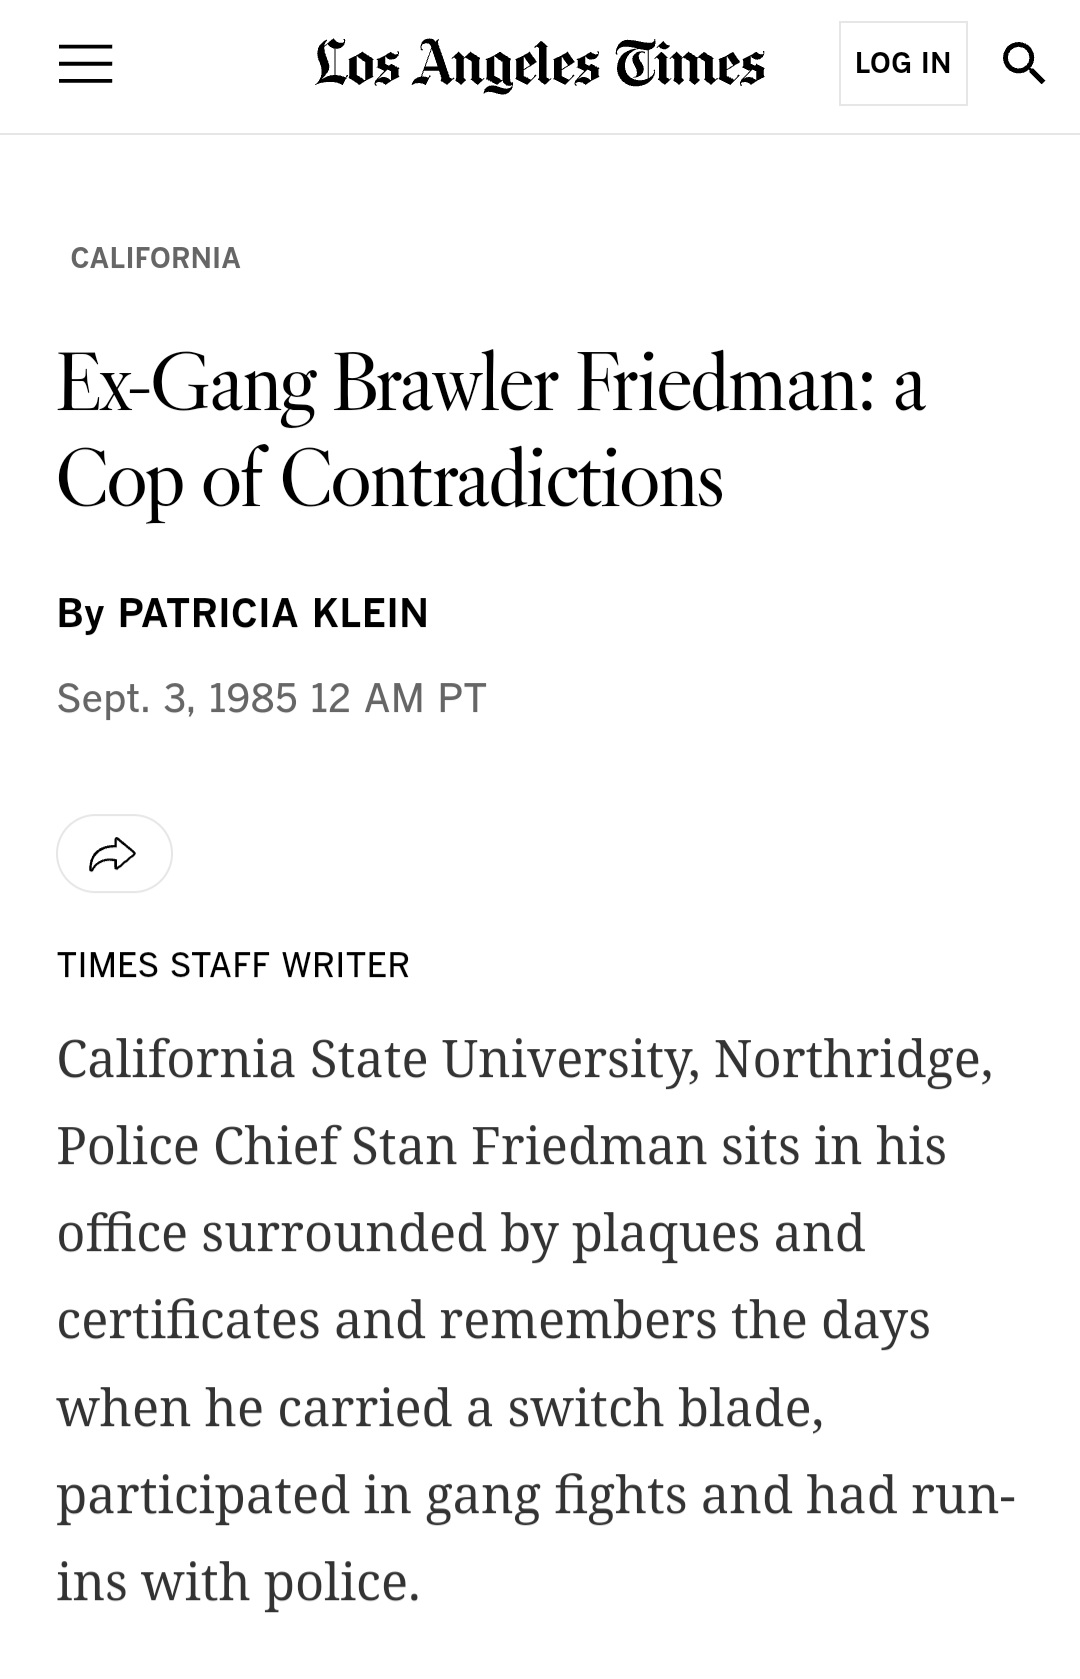
Task: Click the Sept. 3, 1985 publication date
Action: coord(177,698)
